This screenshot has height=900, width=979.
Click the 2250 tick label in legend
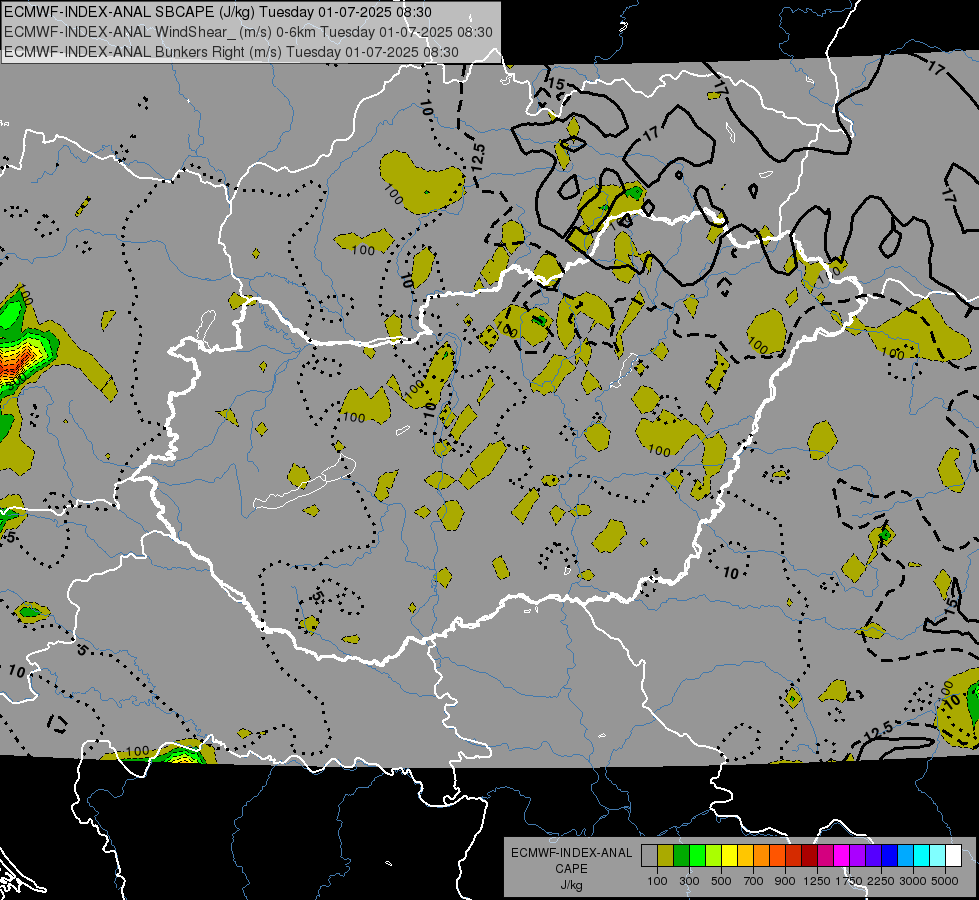[x=881, y=881]
